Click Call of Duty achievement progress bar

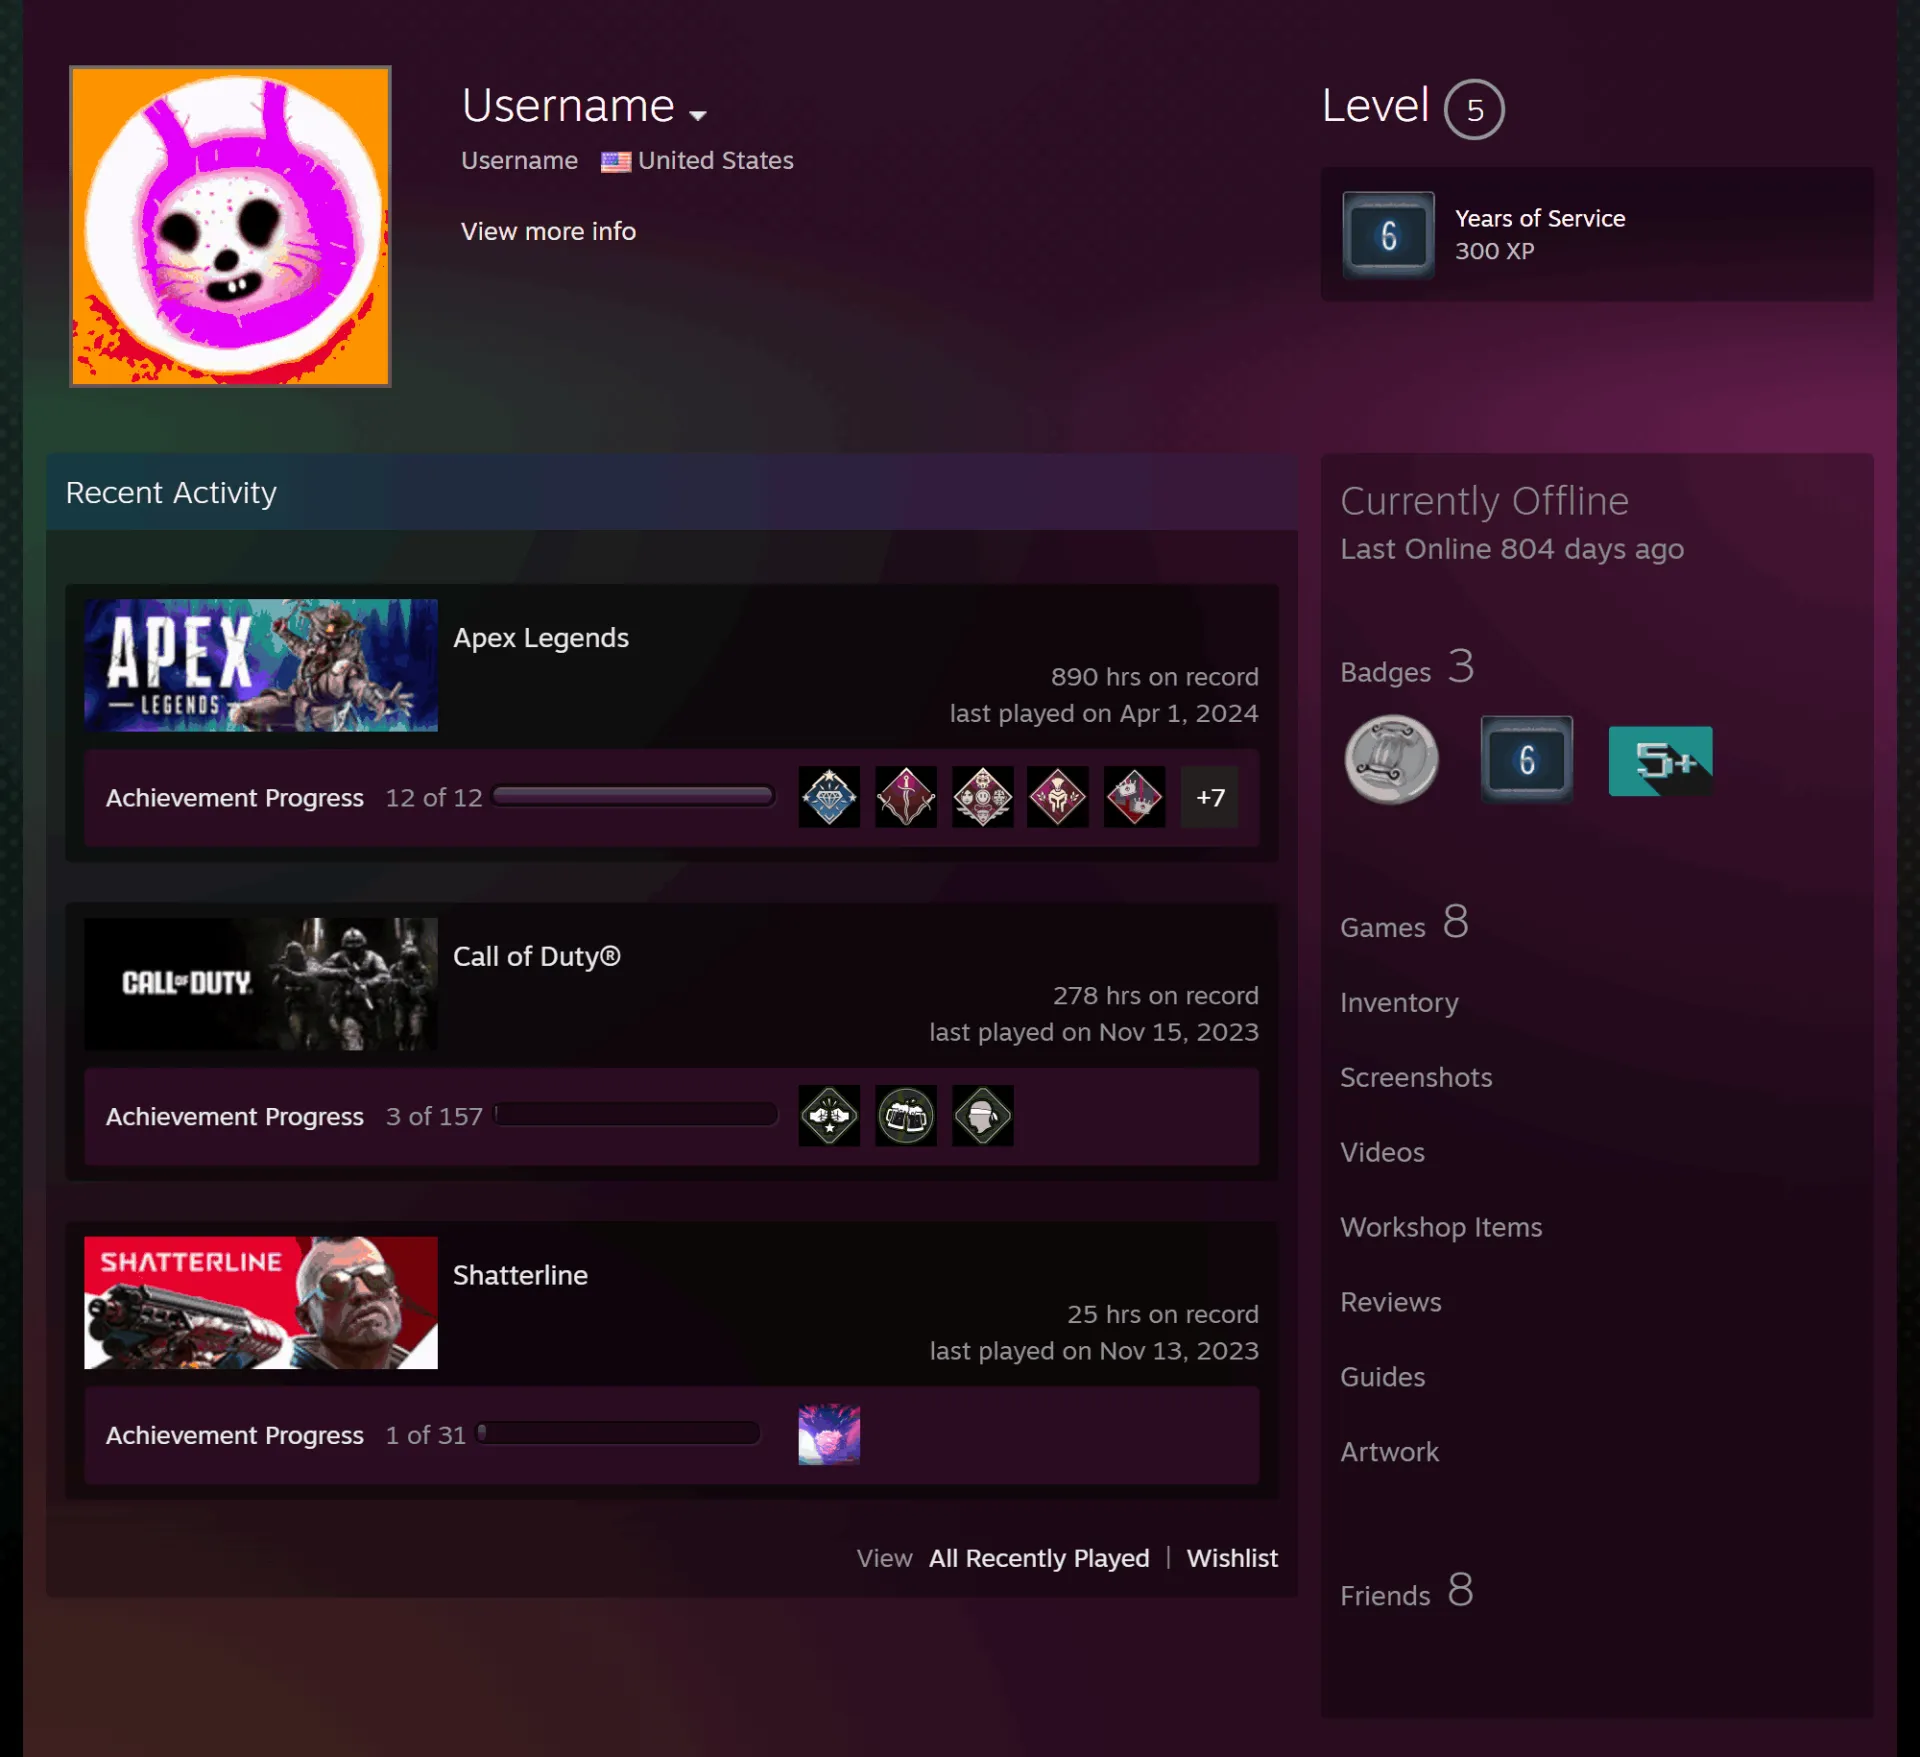point(636,1115)
